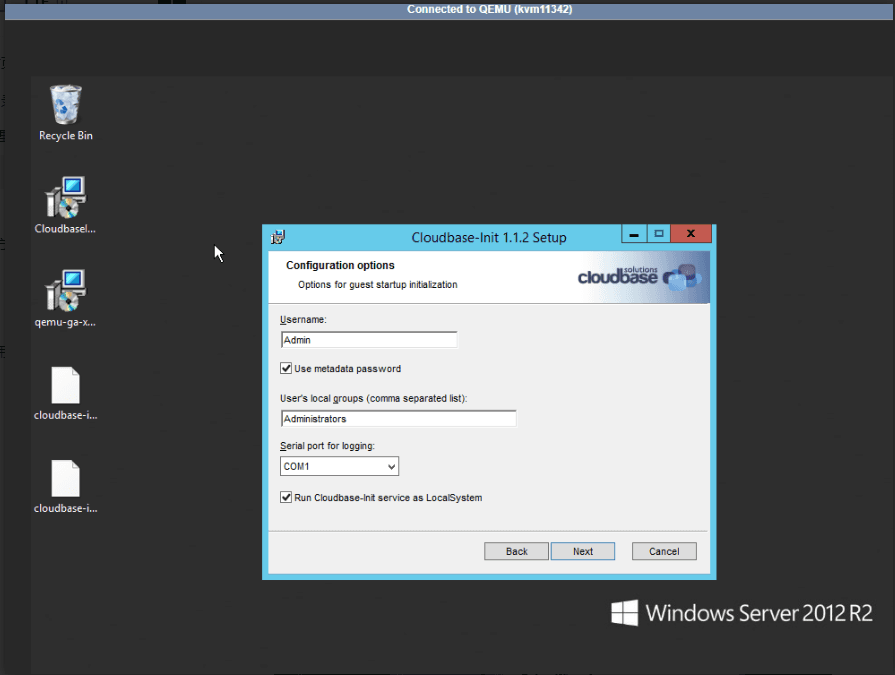The image size is (895, 675).
Task: Click the Back button
Action: tap(516, 551)
